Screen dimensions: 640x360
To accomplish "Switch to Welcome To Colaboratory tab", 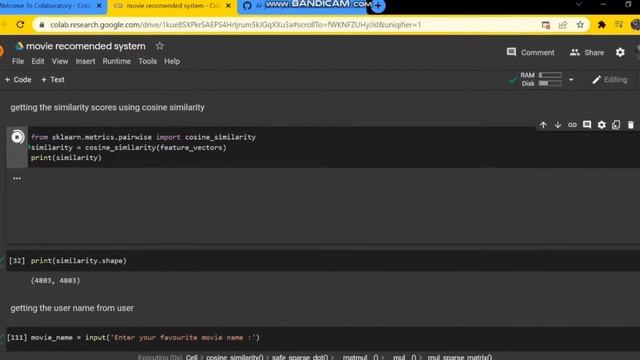I will point(45,6).
